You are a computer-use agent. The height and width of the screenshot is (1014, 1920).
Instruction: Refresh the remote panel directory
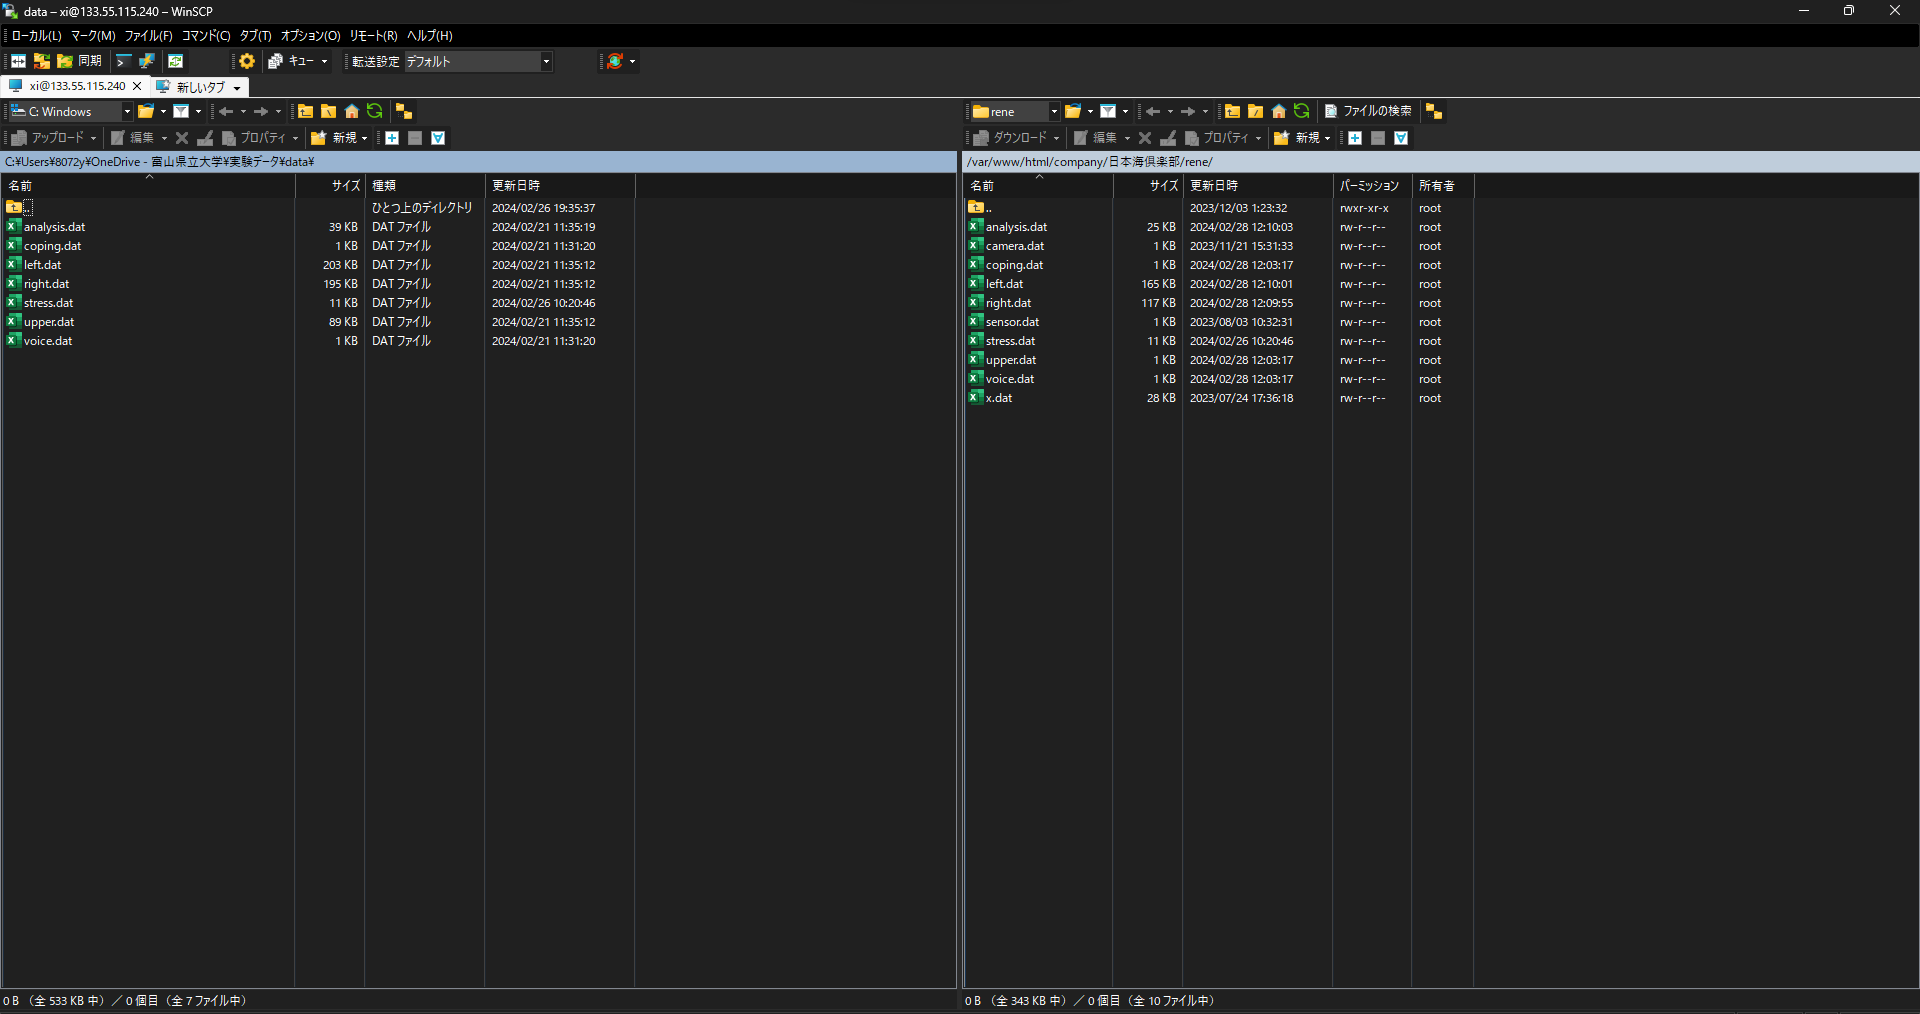point(1301,111)
